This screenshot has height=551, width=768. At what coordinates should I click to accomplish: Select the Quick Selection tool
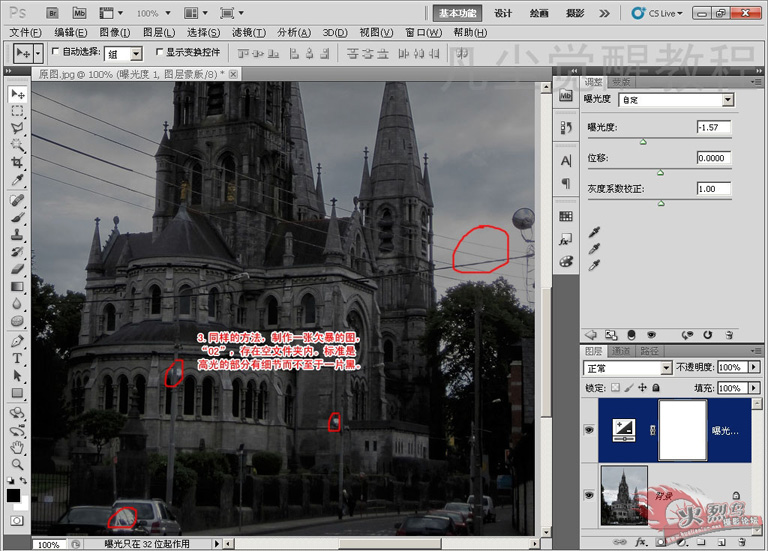pyautogui.click(x=18, y=145)
